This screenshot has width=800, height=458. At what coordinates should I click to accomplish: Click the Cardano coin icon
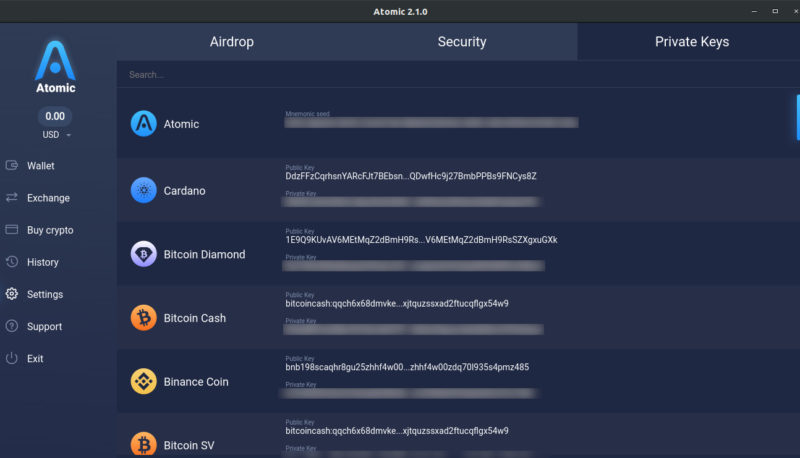pos(144,190)
